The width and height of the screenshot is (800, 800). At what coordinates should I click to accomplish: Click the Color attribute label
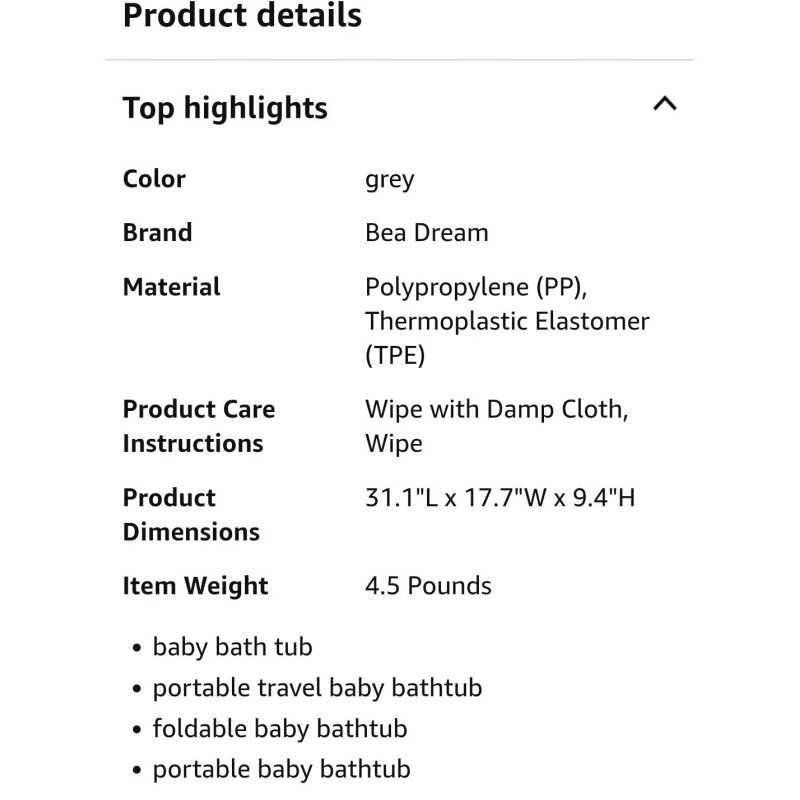pyautogui.click(x=153, y=179)
